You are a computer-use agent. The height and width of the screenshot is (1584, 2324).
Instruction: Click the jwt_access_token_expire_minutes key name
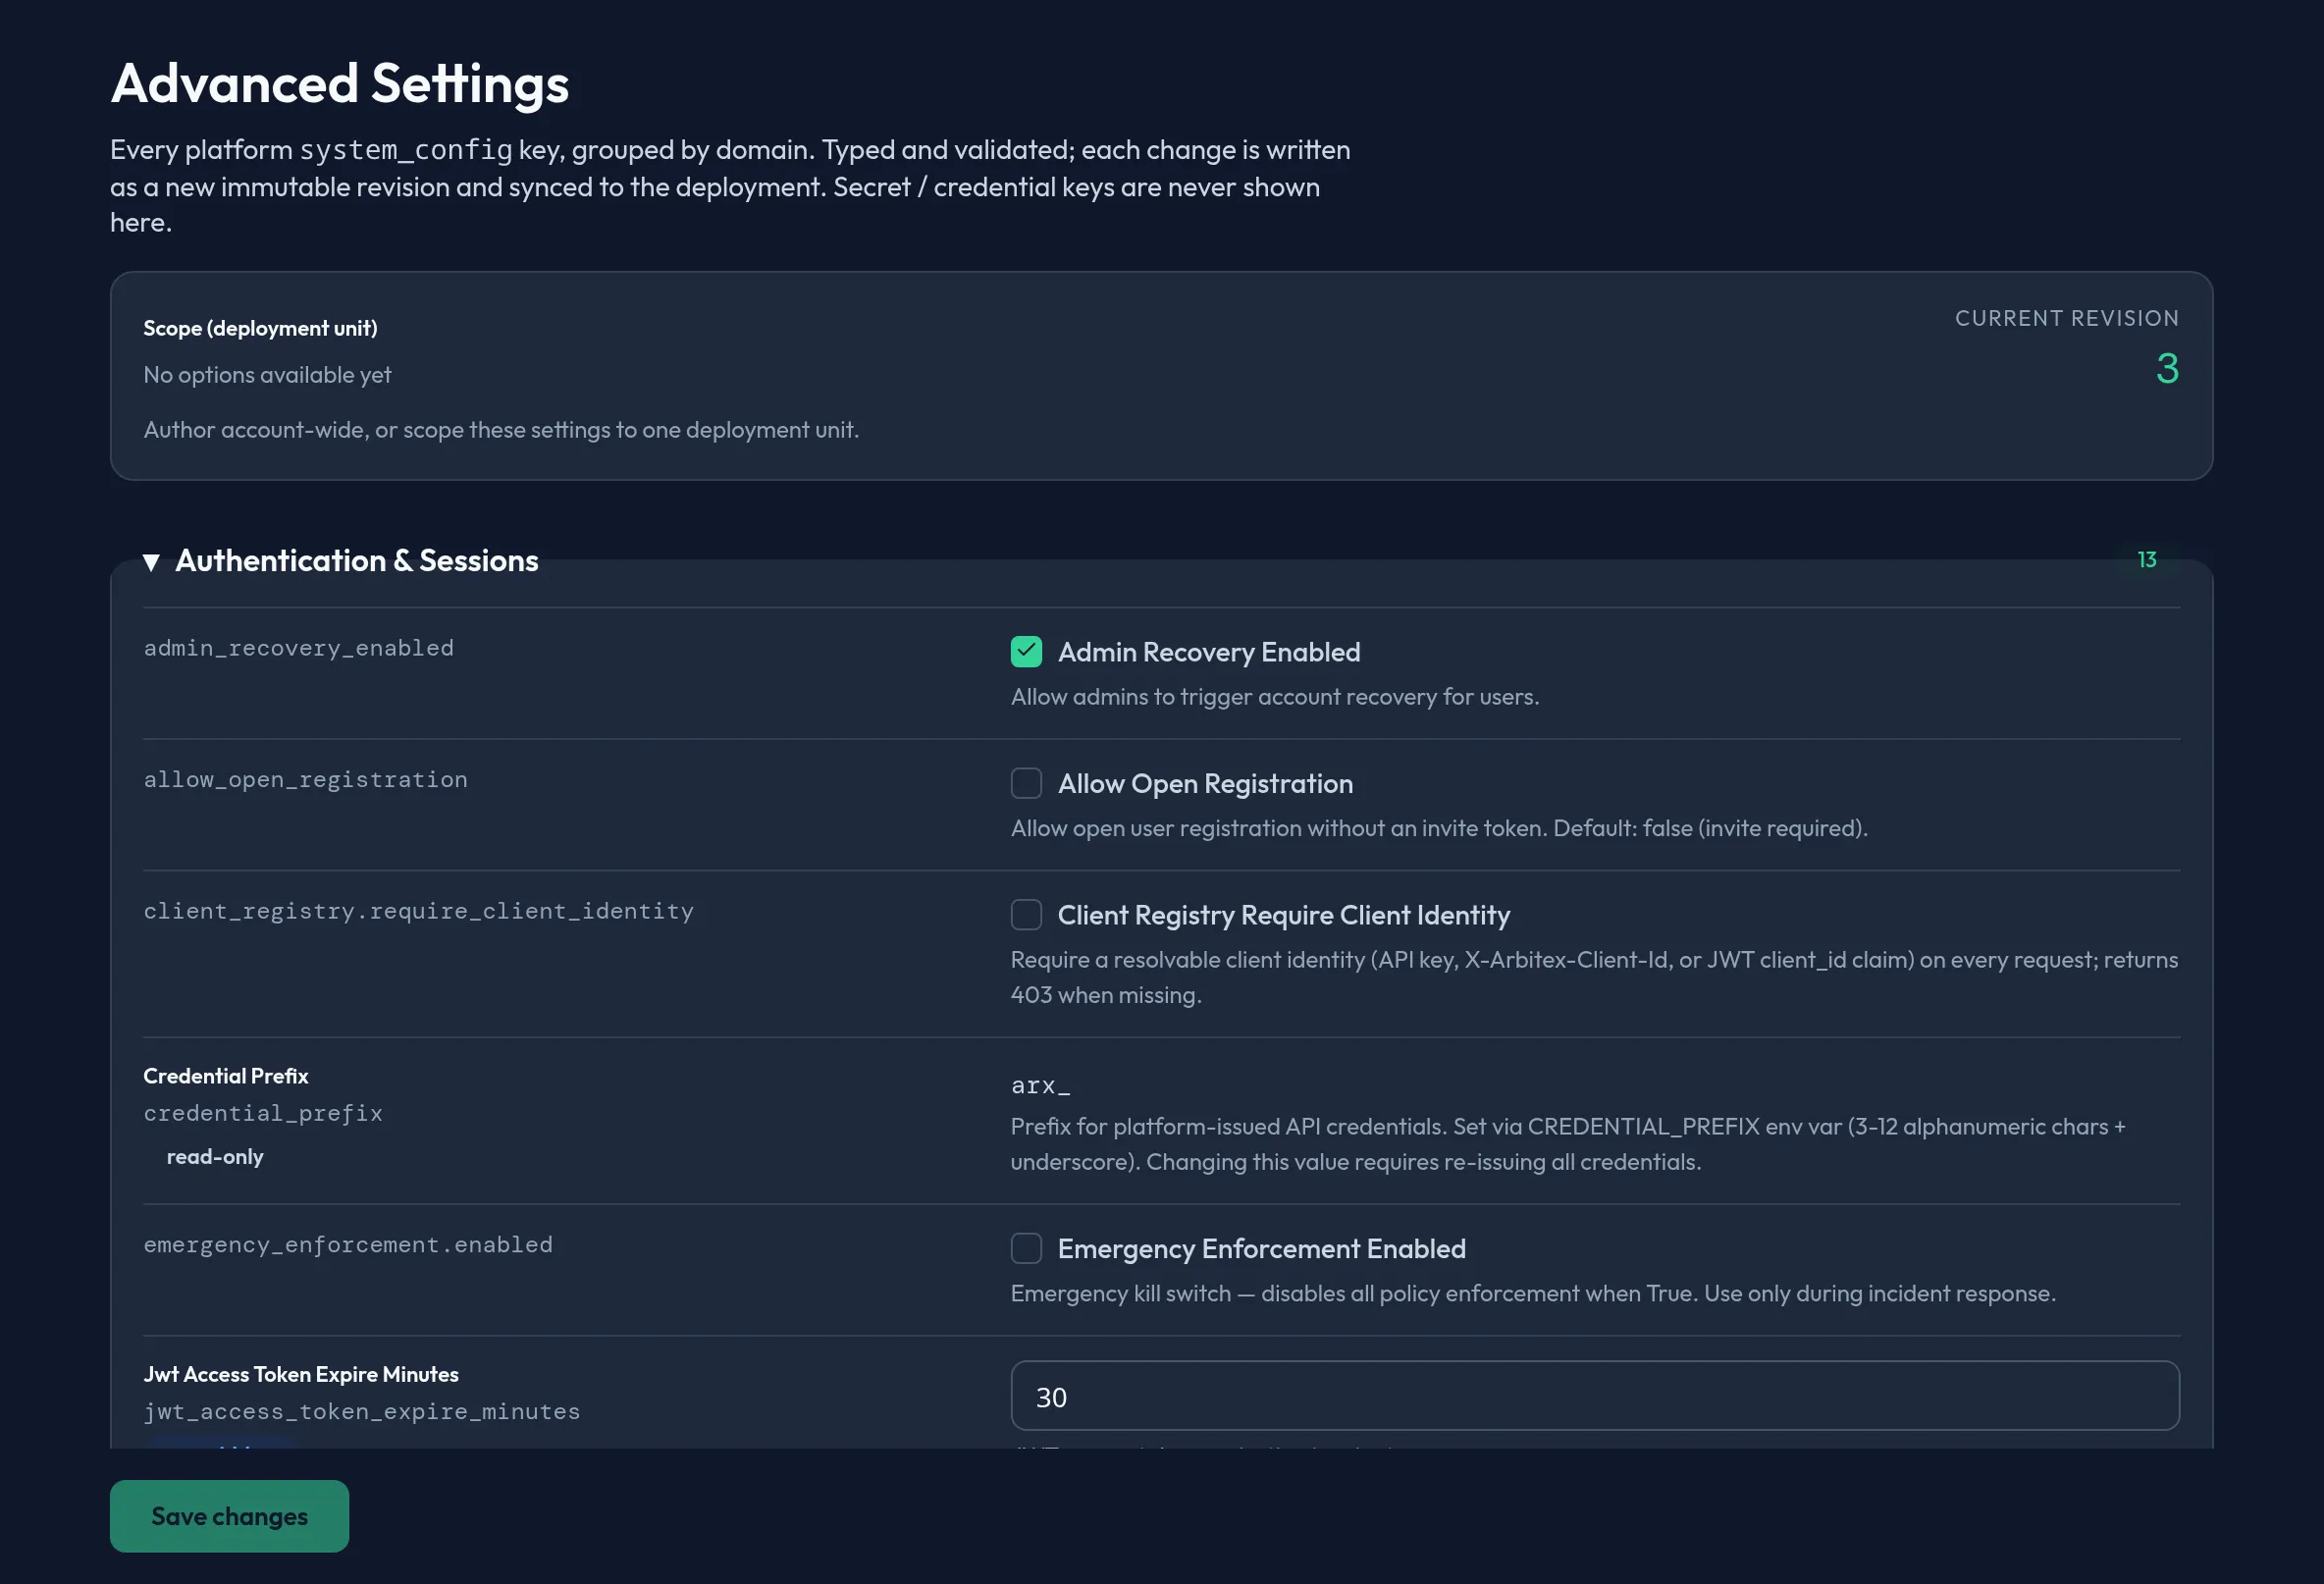(362, 1412)
